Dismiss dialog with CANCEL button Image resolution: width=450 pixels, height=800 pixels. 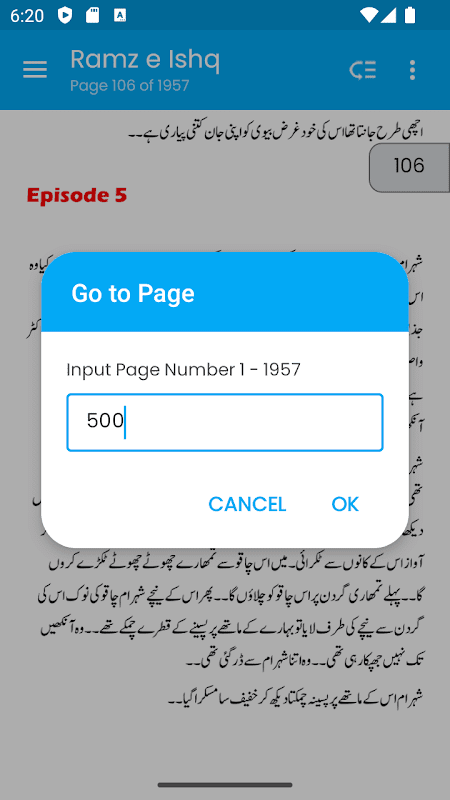pyautogui.click(x=247, y=504)
